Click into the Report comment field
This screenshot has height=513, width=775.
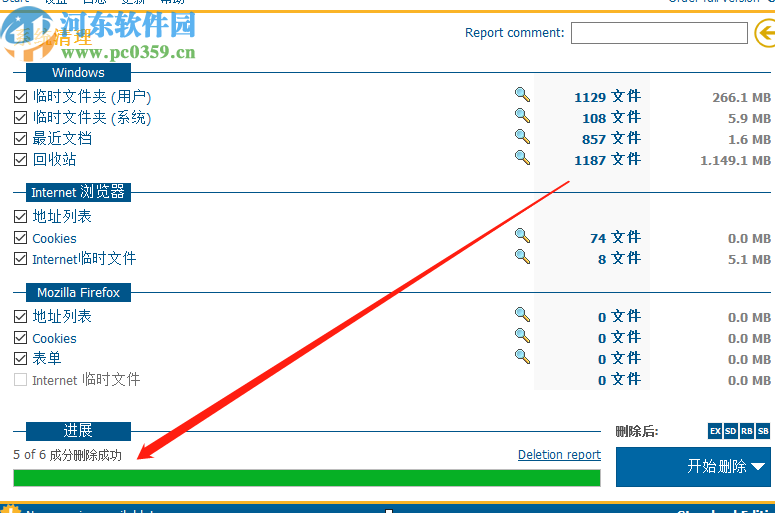(x=659, y=33)
